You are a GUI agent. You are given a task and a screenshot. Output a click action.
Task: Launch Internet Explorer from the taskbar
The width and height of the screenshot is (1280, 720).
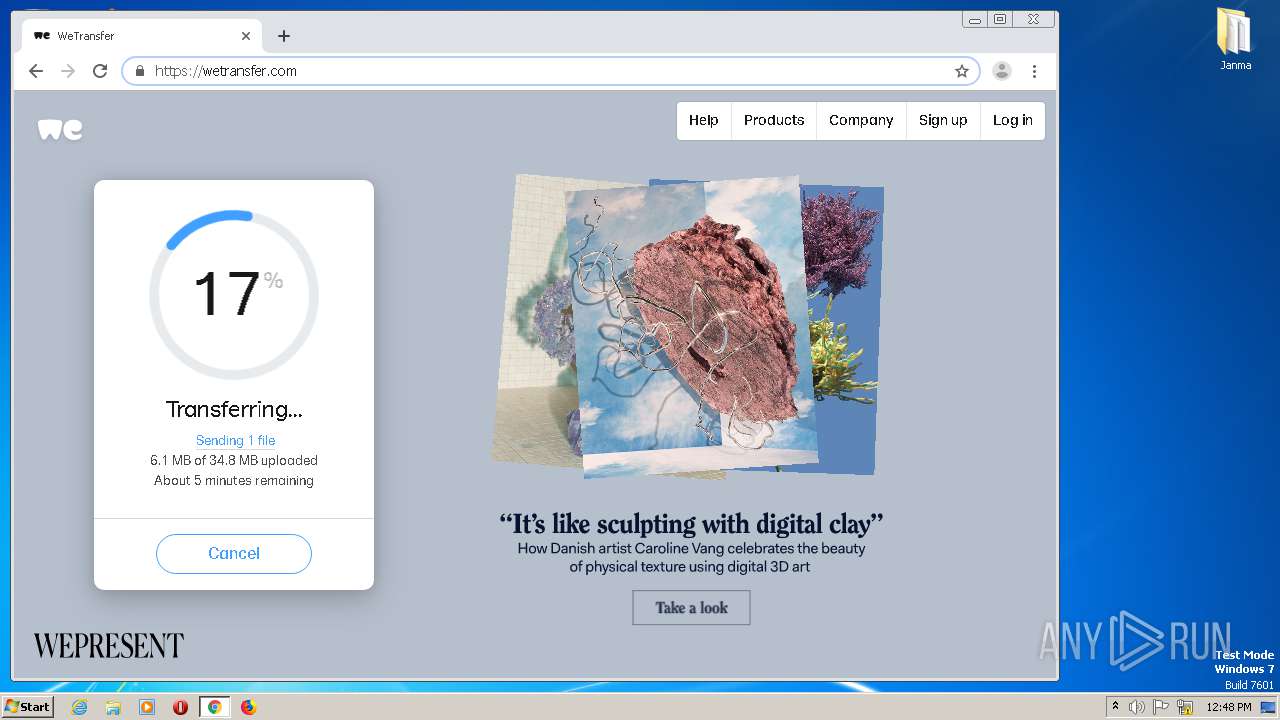tap(79, 707)
